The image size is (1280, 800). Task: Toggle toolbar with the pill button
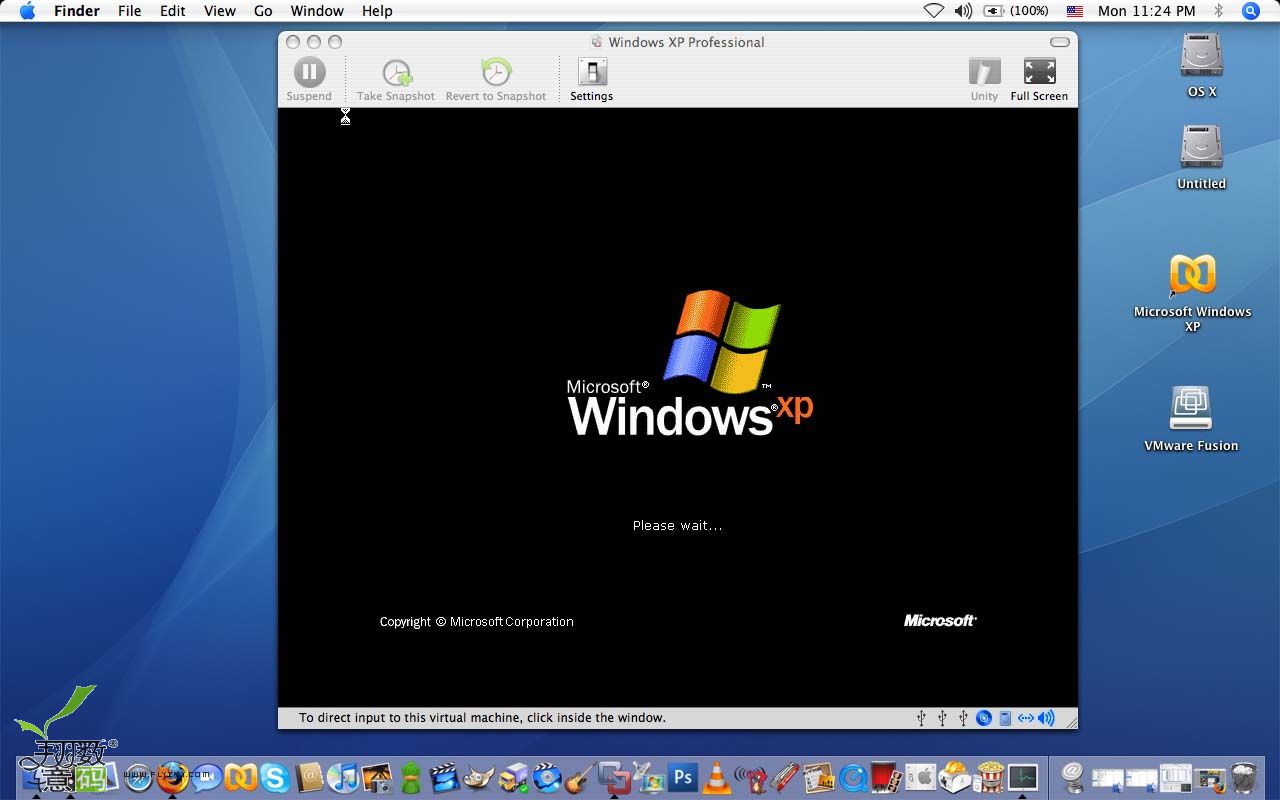pos(1059,42)
